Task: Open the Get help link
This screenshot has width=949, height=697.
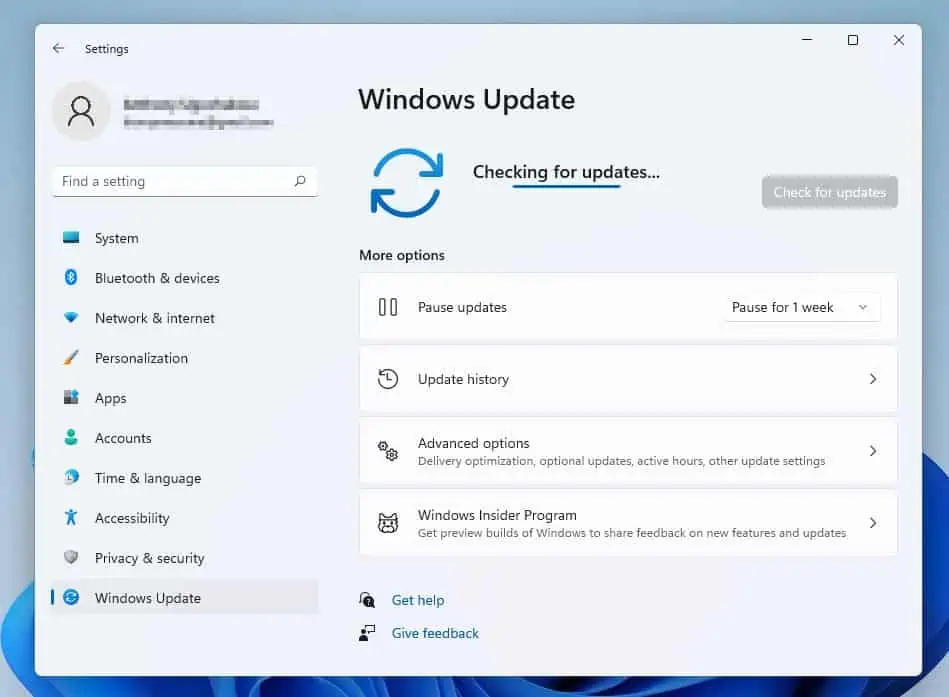Action: [x=418, y=600]
